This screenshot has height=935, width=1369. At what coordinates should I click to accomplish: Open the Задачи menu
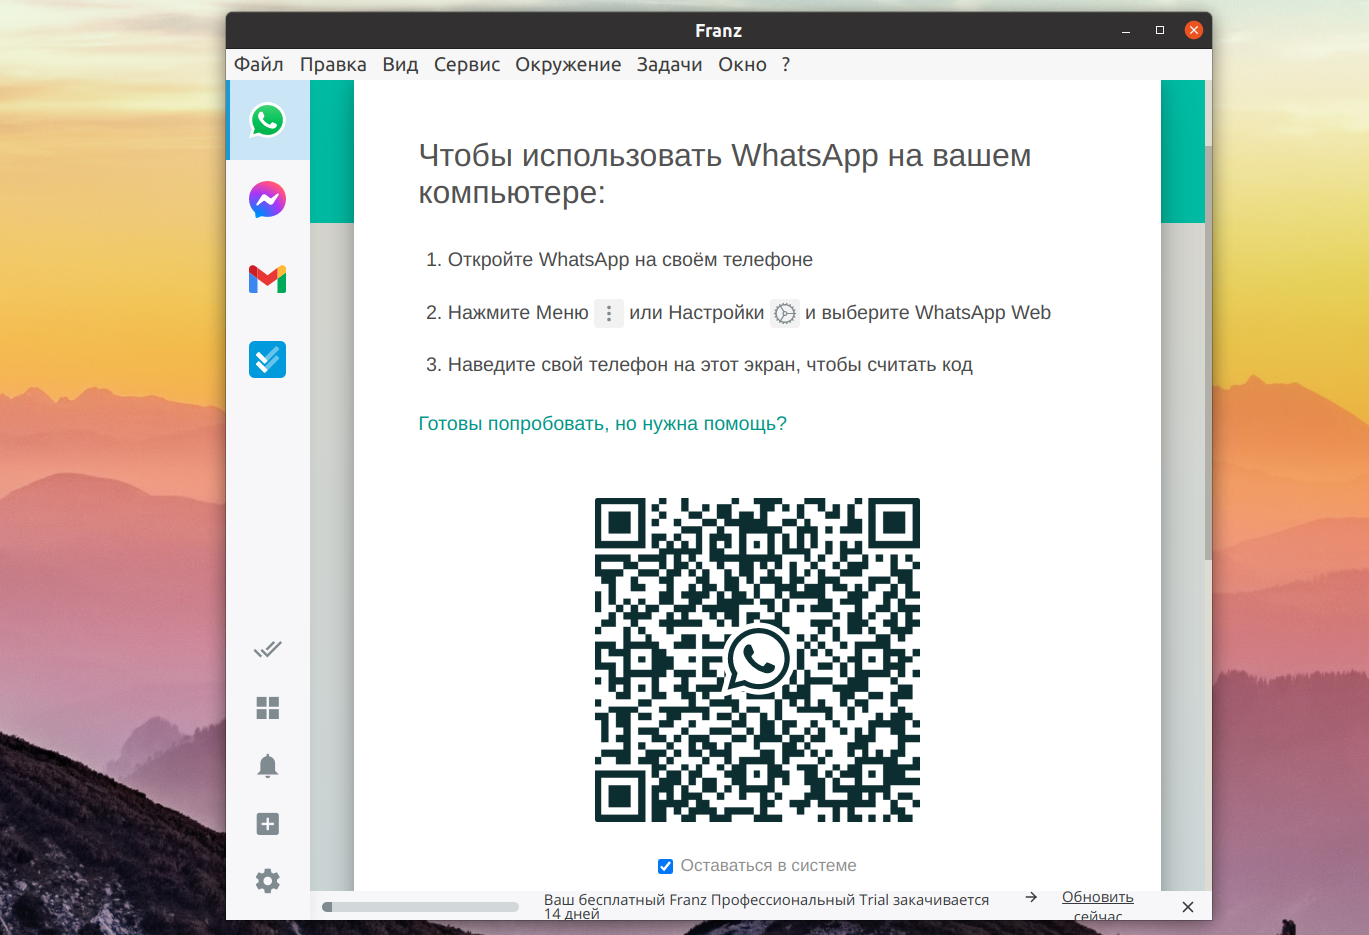coord(669,64)
